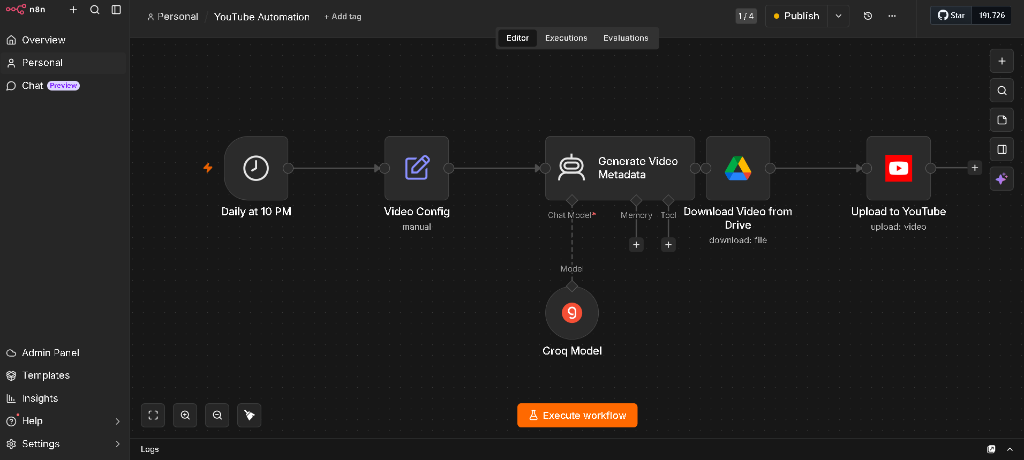This screenshot has height=460, width=1024.
Task: Collapse the sidebar with panel icon
Action: [x=116, y=10]
